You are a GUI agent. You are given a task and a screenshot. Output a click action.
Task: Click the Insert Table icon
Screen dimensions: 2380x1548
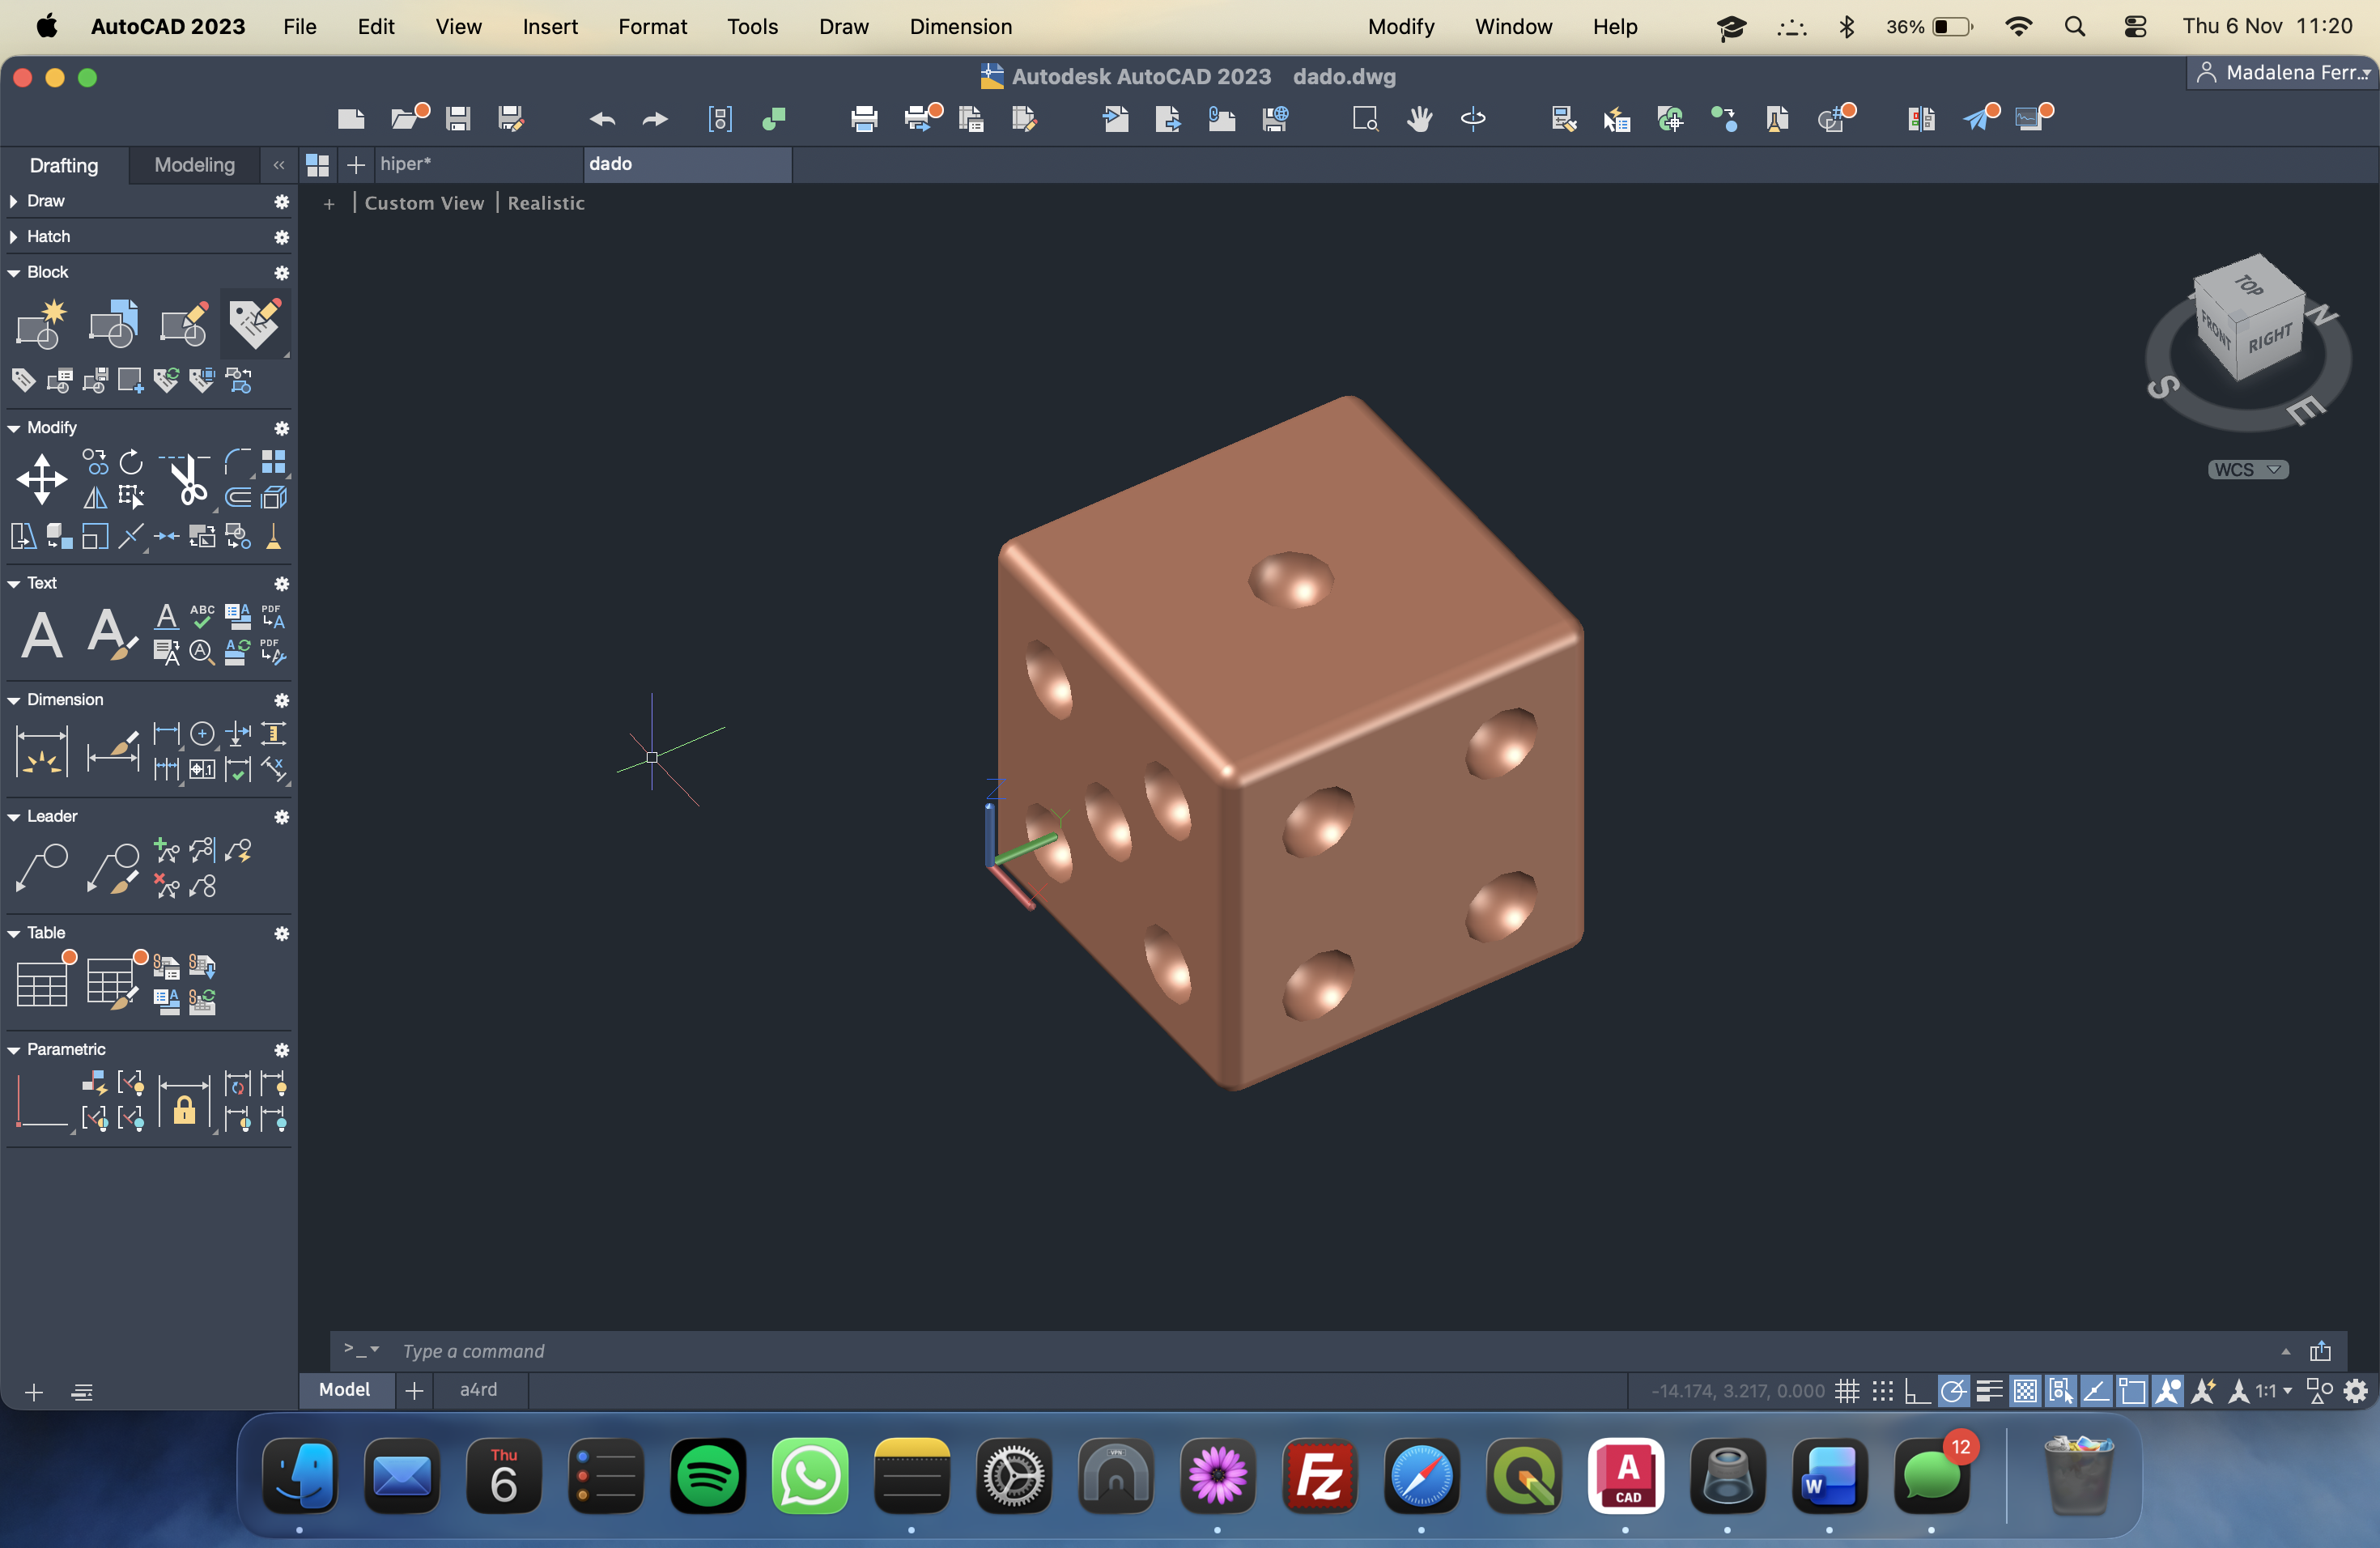coord(41,983)
